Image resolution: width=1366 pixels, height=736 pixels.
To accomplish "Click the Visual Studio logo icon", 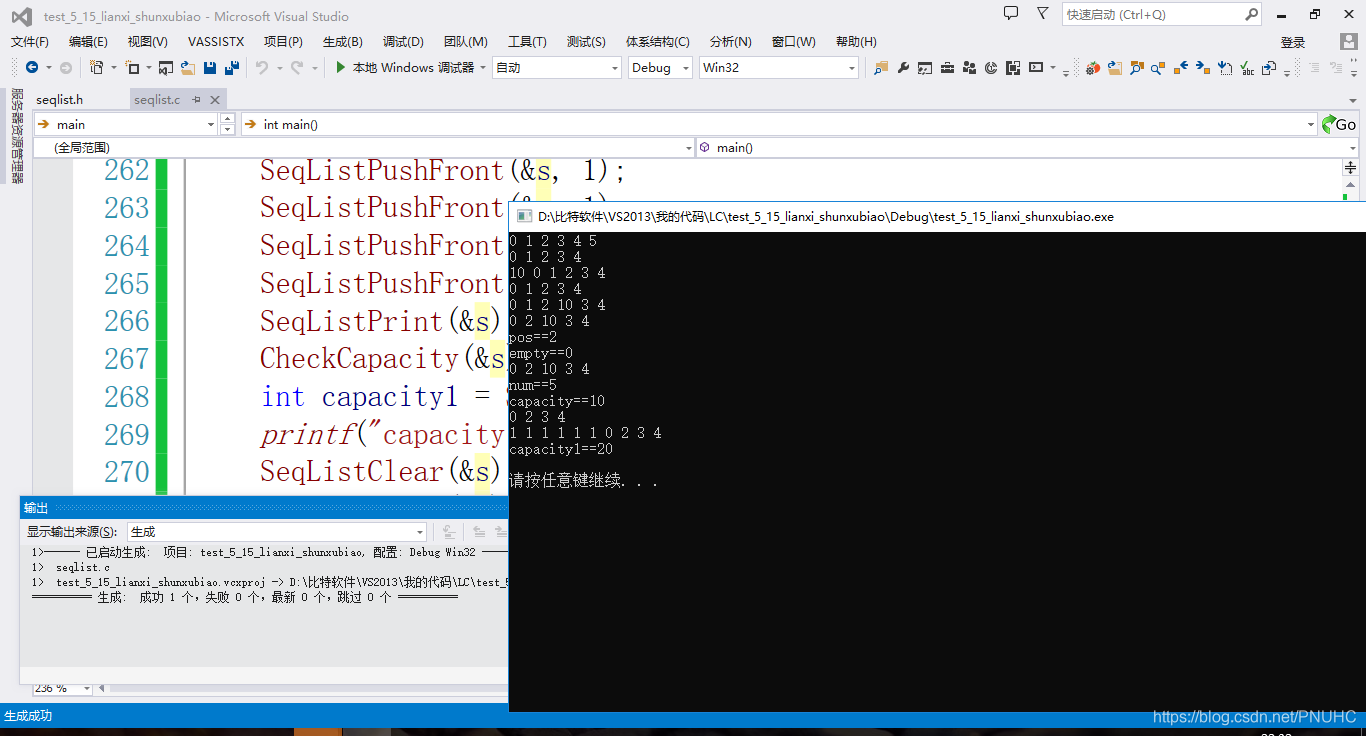I will [x=21, y=16].
